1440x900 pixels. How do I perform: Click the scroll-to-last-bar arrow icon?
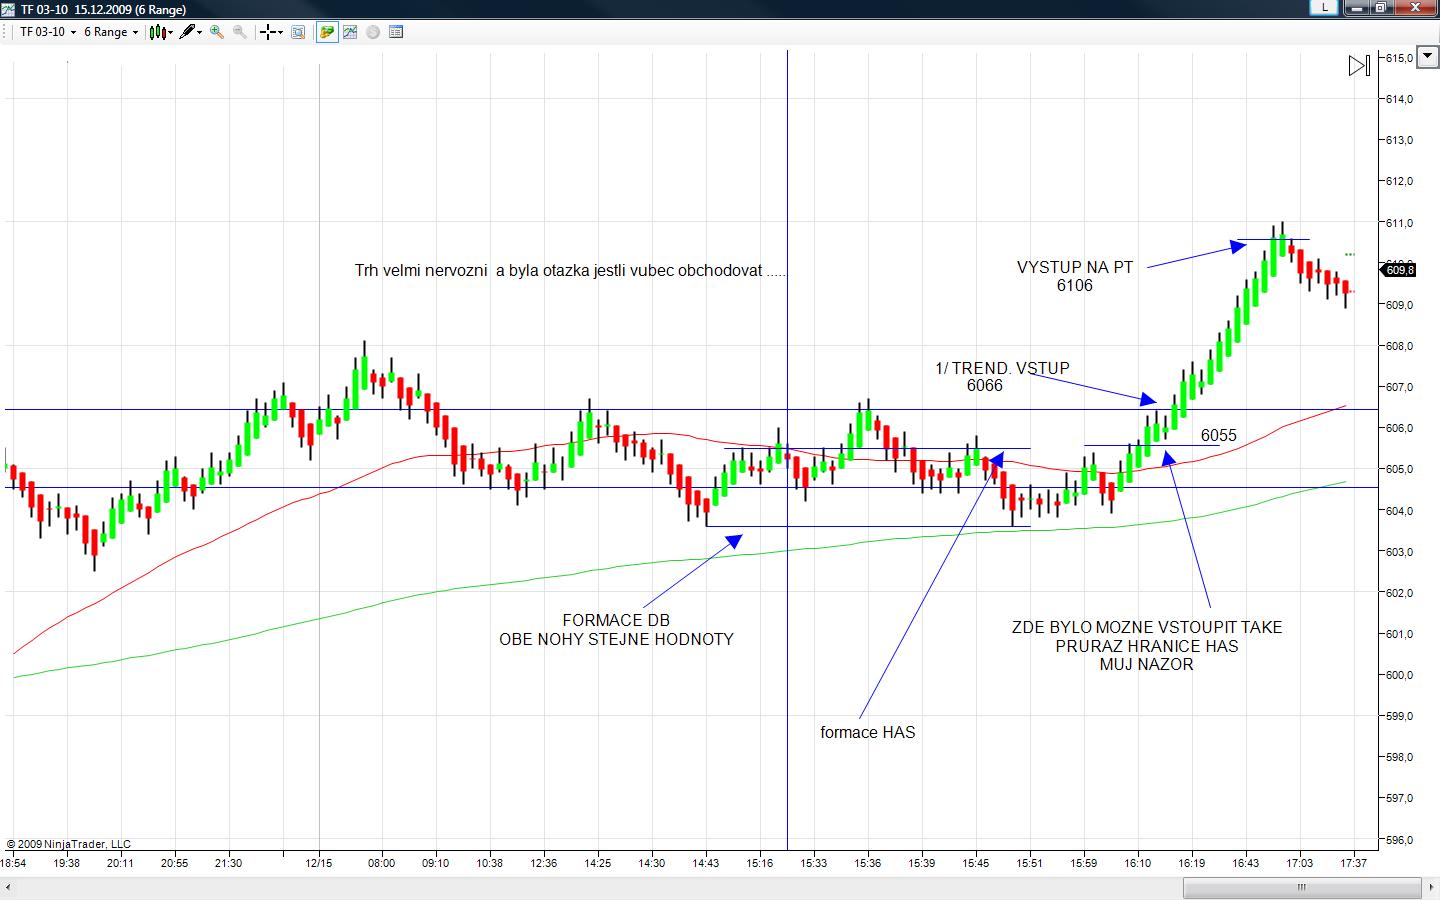pos(1359,66)
